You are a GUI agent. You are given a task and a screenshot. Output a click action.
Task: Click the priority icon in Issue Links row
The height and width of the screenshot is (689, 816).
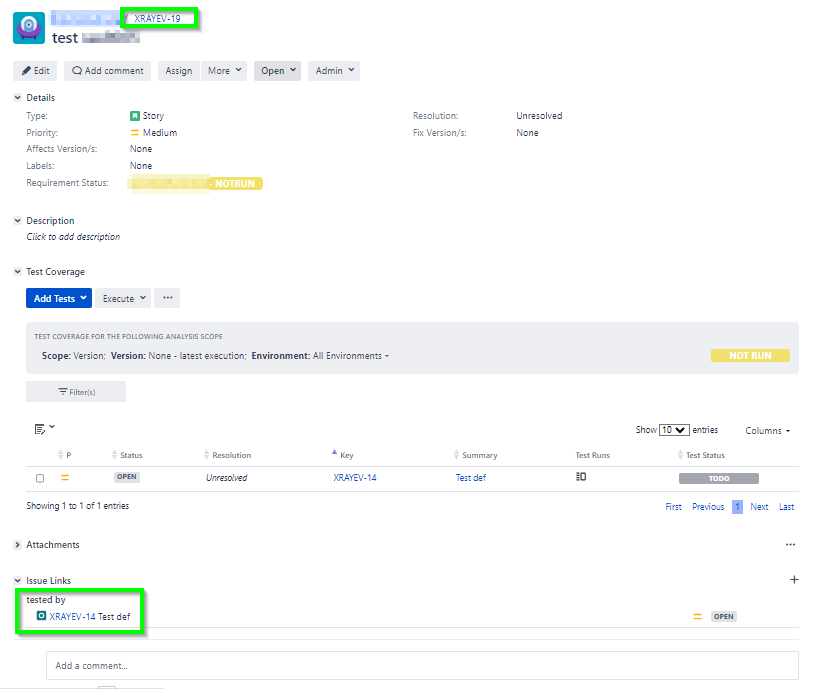click(697, 617)
